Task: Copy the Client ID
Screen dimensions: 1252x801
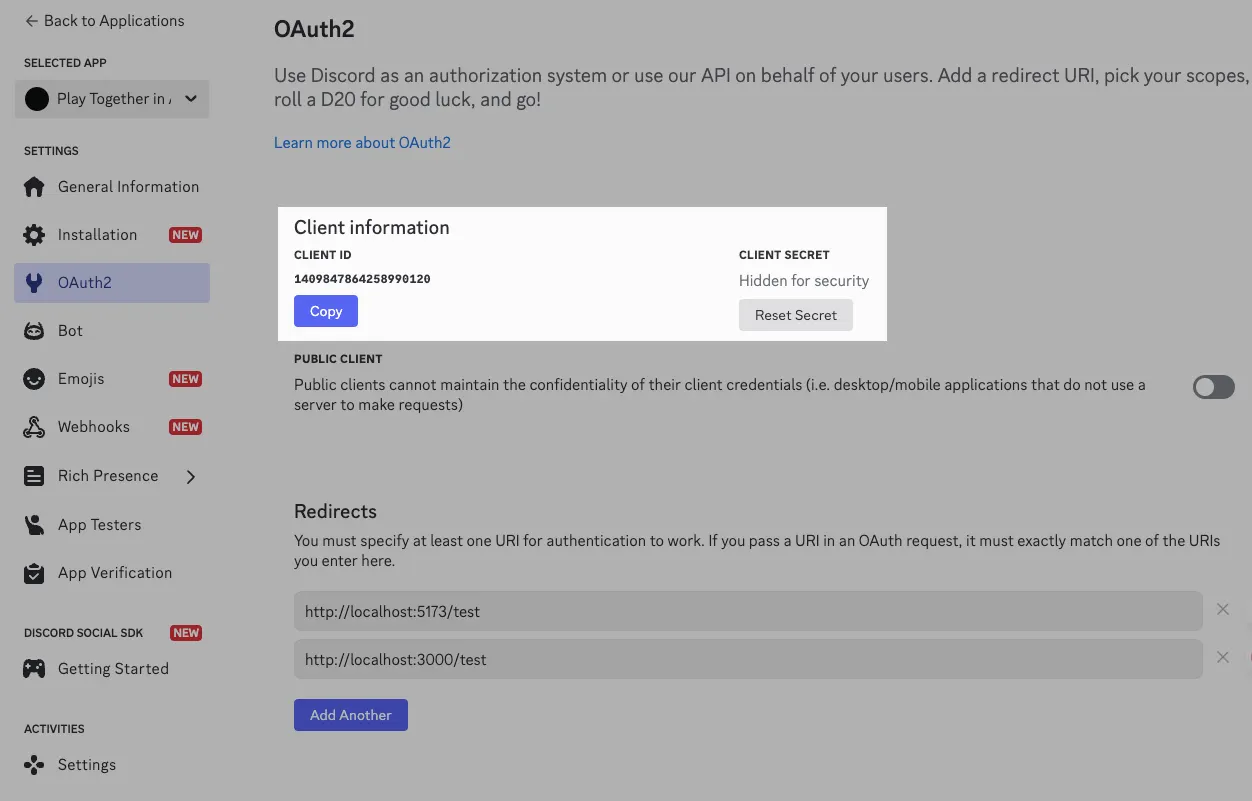Action: [x=325, y=312]
